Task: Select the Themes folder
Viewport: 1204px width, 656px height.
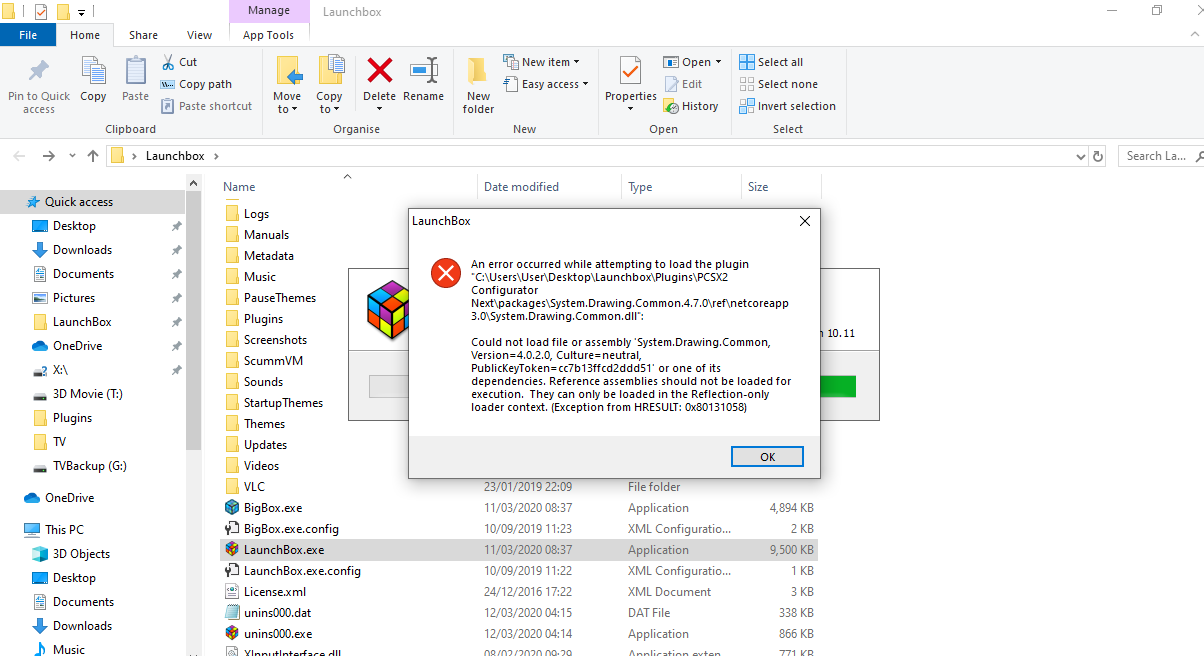Action: 264,424
